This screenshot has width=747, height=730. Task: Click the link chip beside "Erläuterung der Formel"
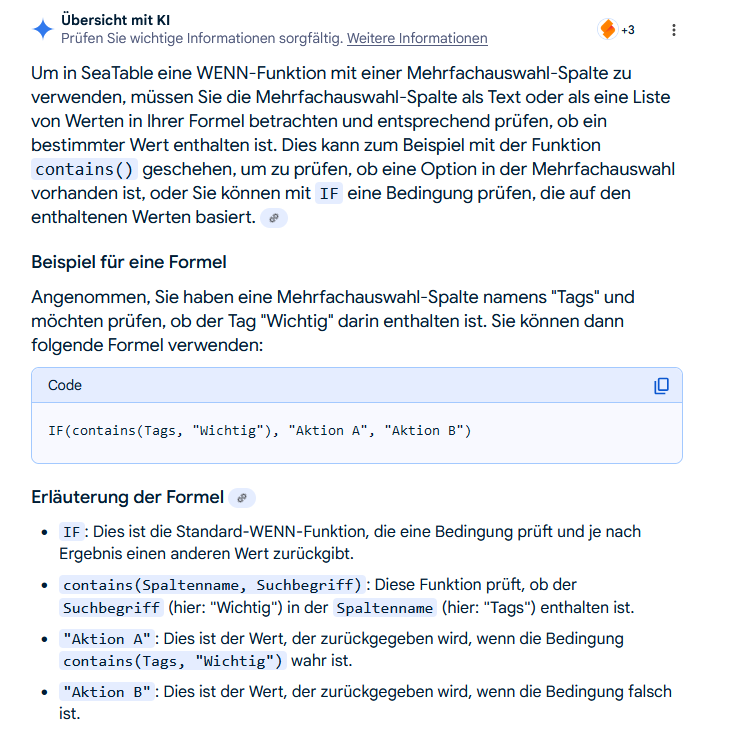click(x=242, y=498)
